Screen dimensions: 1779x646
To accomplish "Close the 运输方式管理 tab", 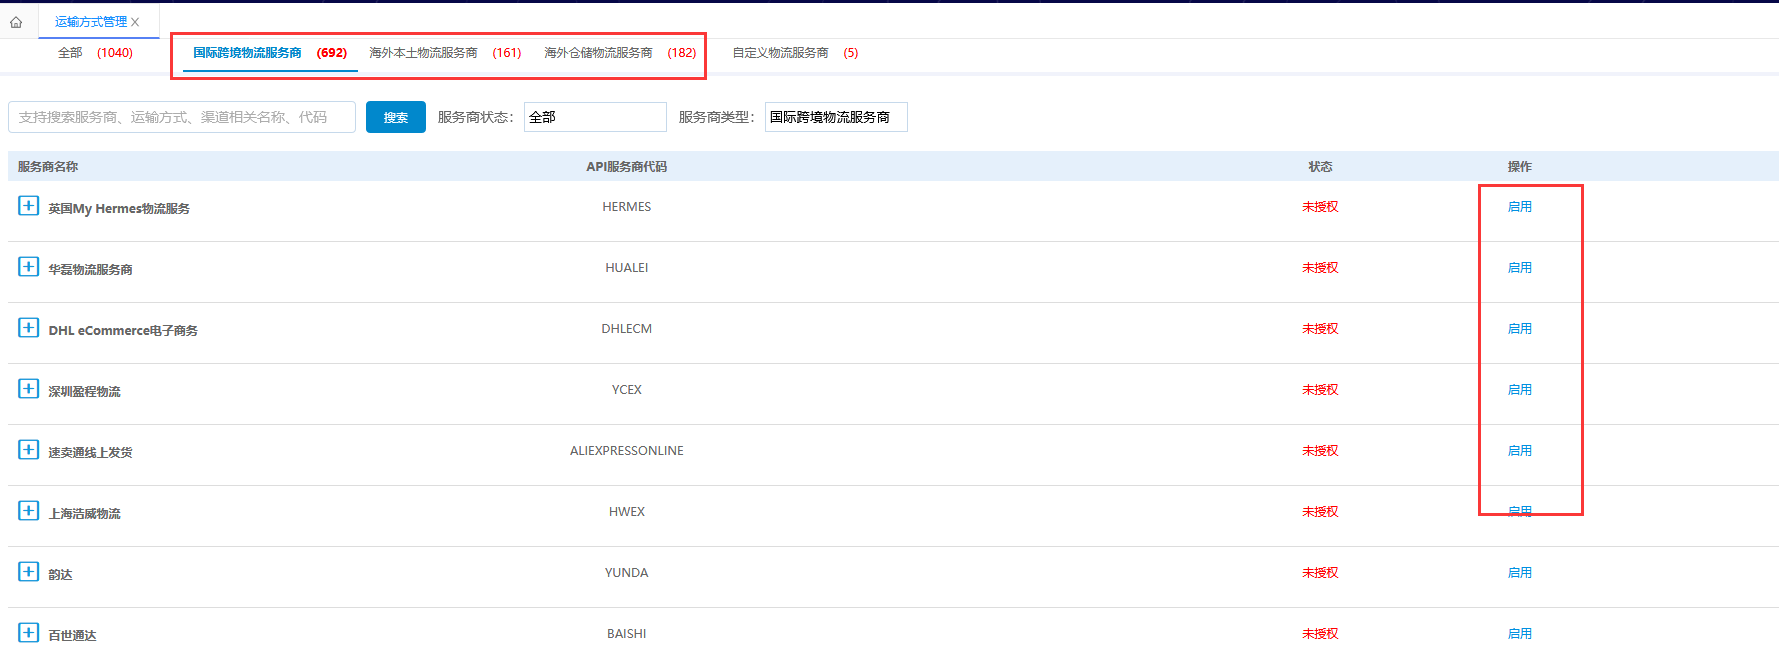I will point(136,22).
